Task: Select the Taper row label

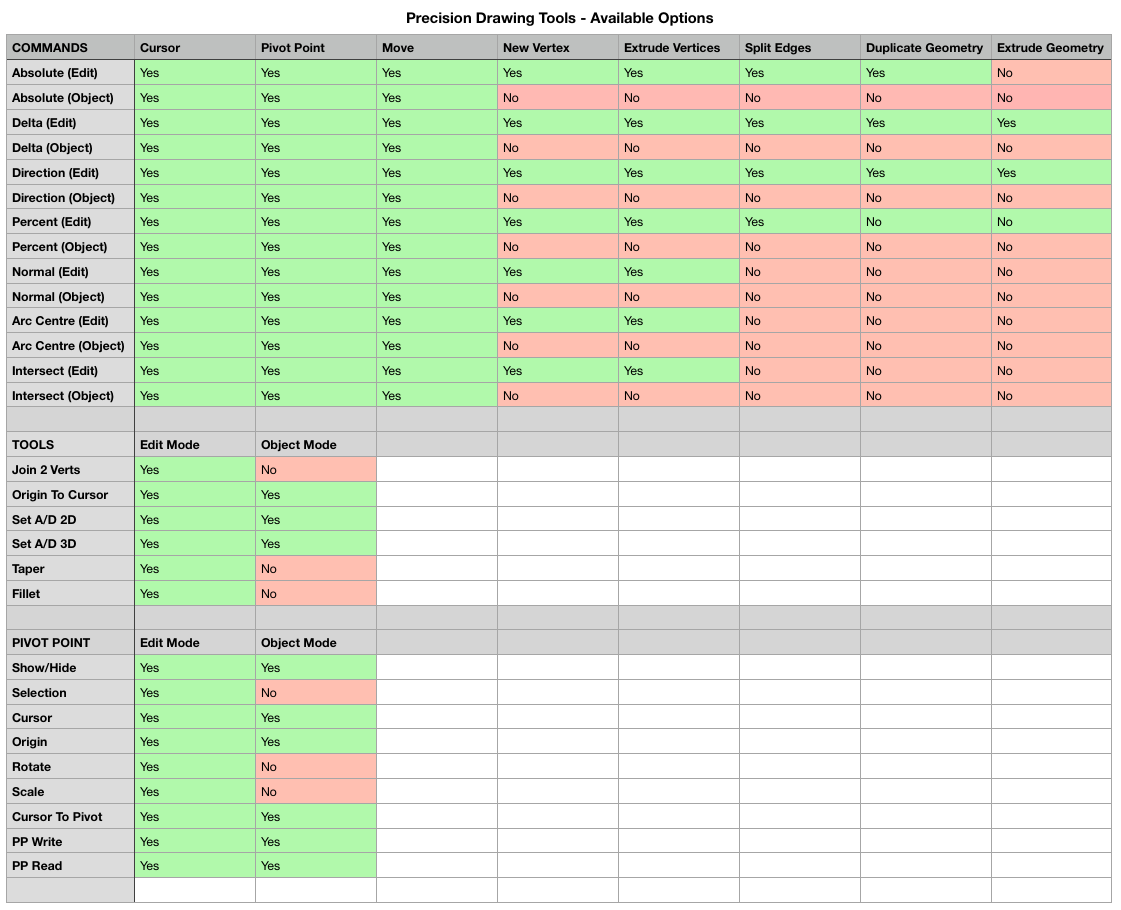Action: pos(70,569)
